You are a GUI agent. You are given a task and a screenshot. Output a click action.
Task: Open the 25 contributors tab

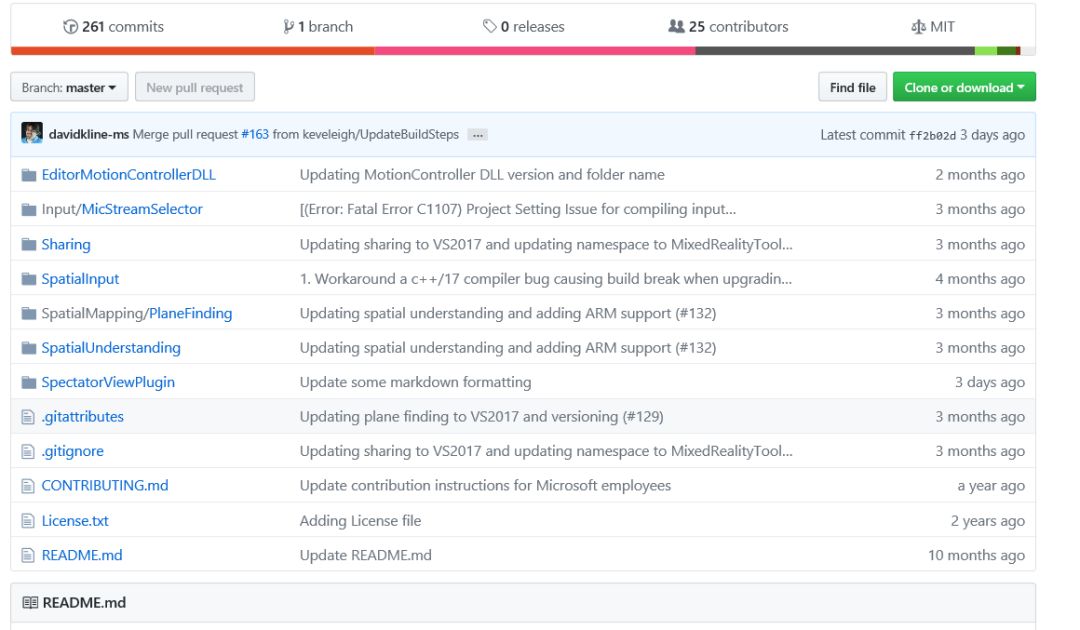pos(738,27)
